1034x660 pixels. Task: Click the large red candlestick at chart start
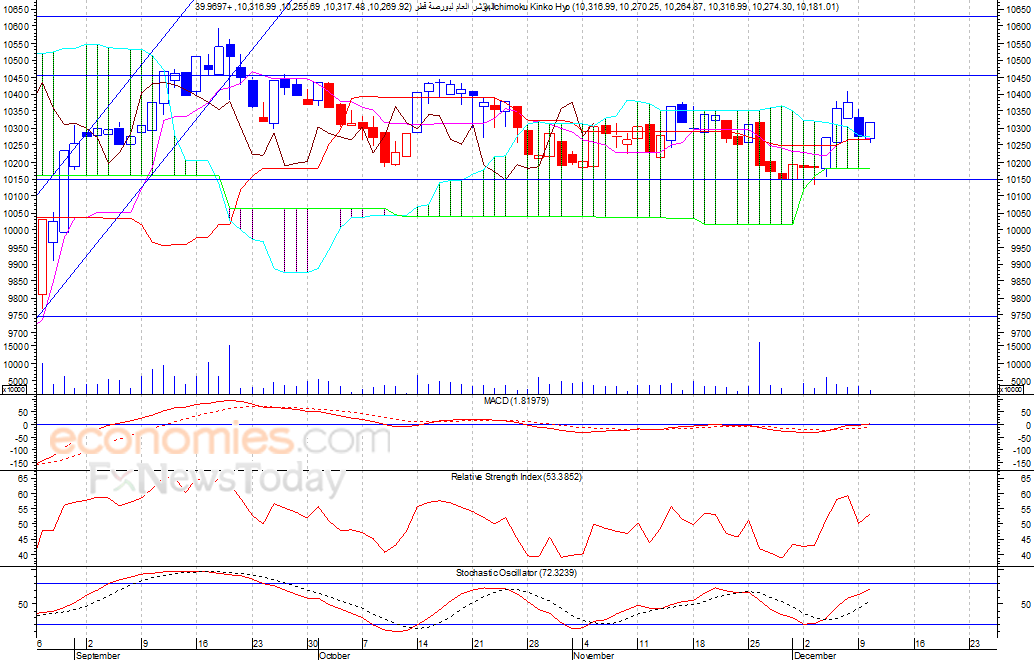coord(42,257)
